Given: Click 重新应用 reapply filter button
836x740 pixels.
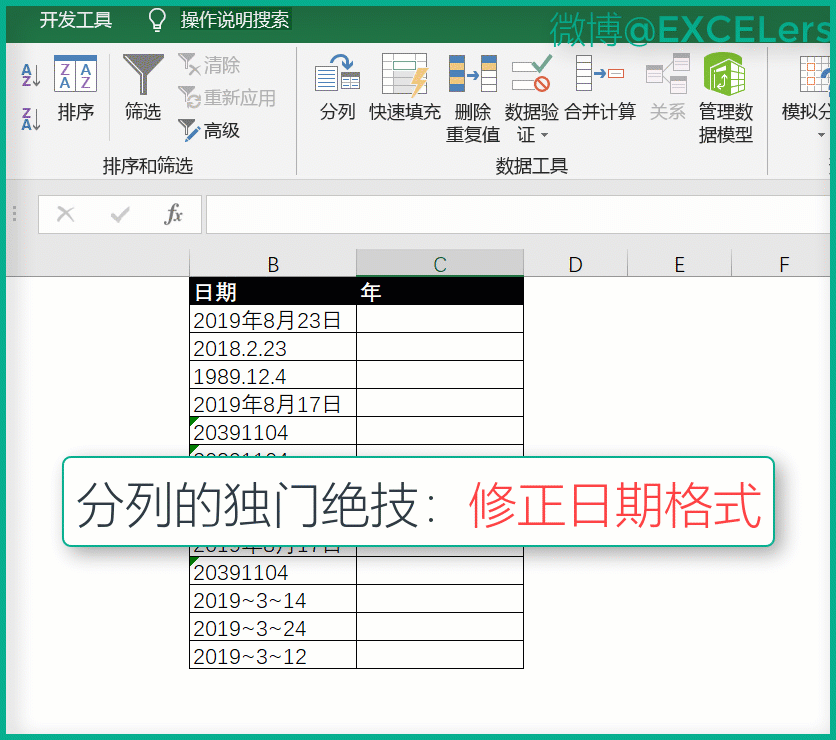Looking at the screenshot, I should [x=227, y=98].
